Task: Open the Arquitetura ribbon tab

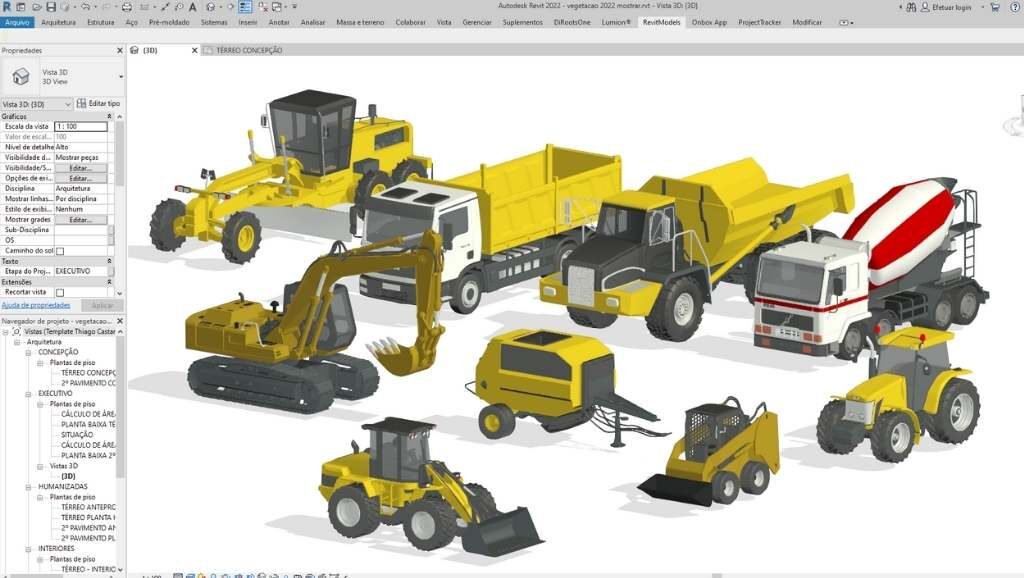Action: tap(58, 21)
